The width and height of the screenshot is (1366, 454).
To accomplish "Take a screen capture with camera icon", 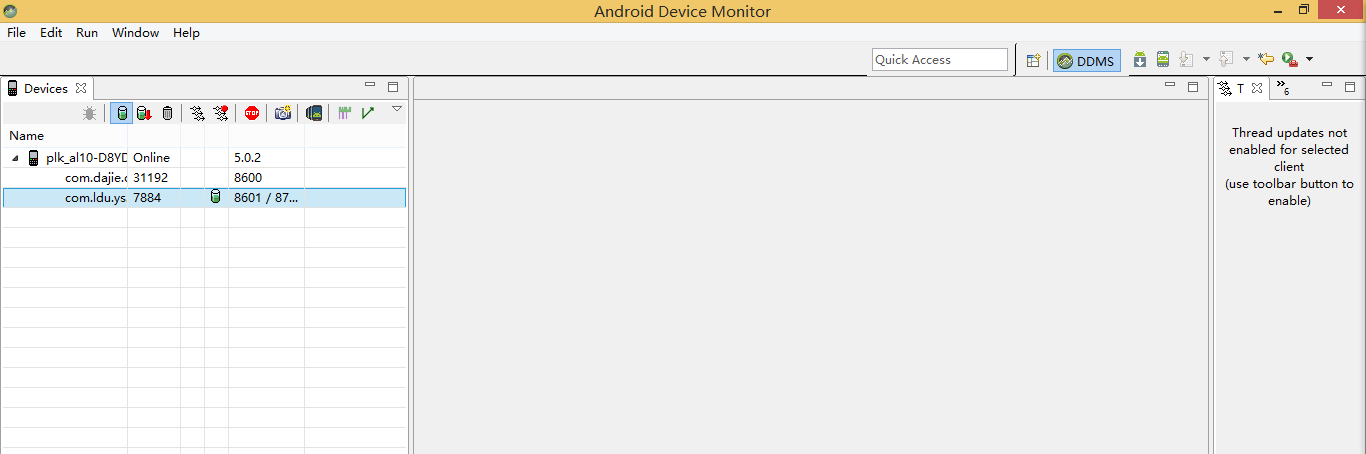I will pos(283,113).
